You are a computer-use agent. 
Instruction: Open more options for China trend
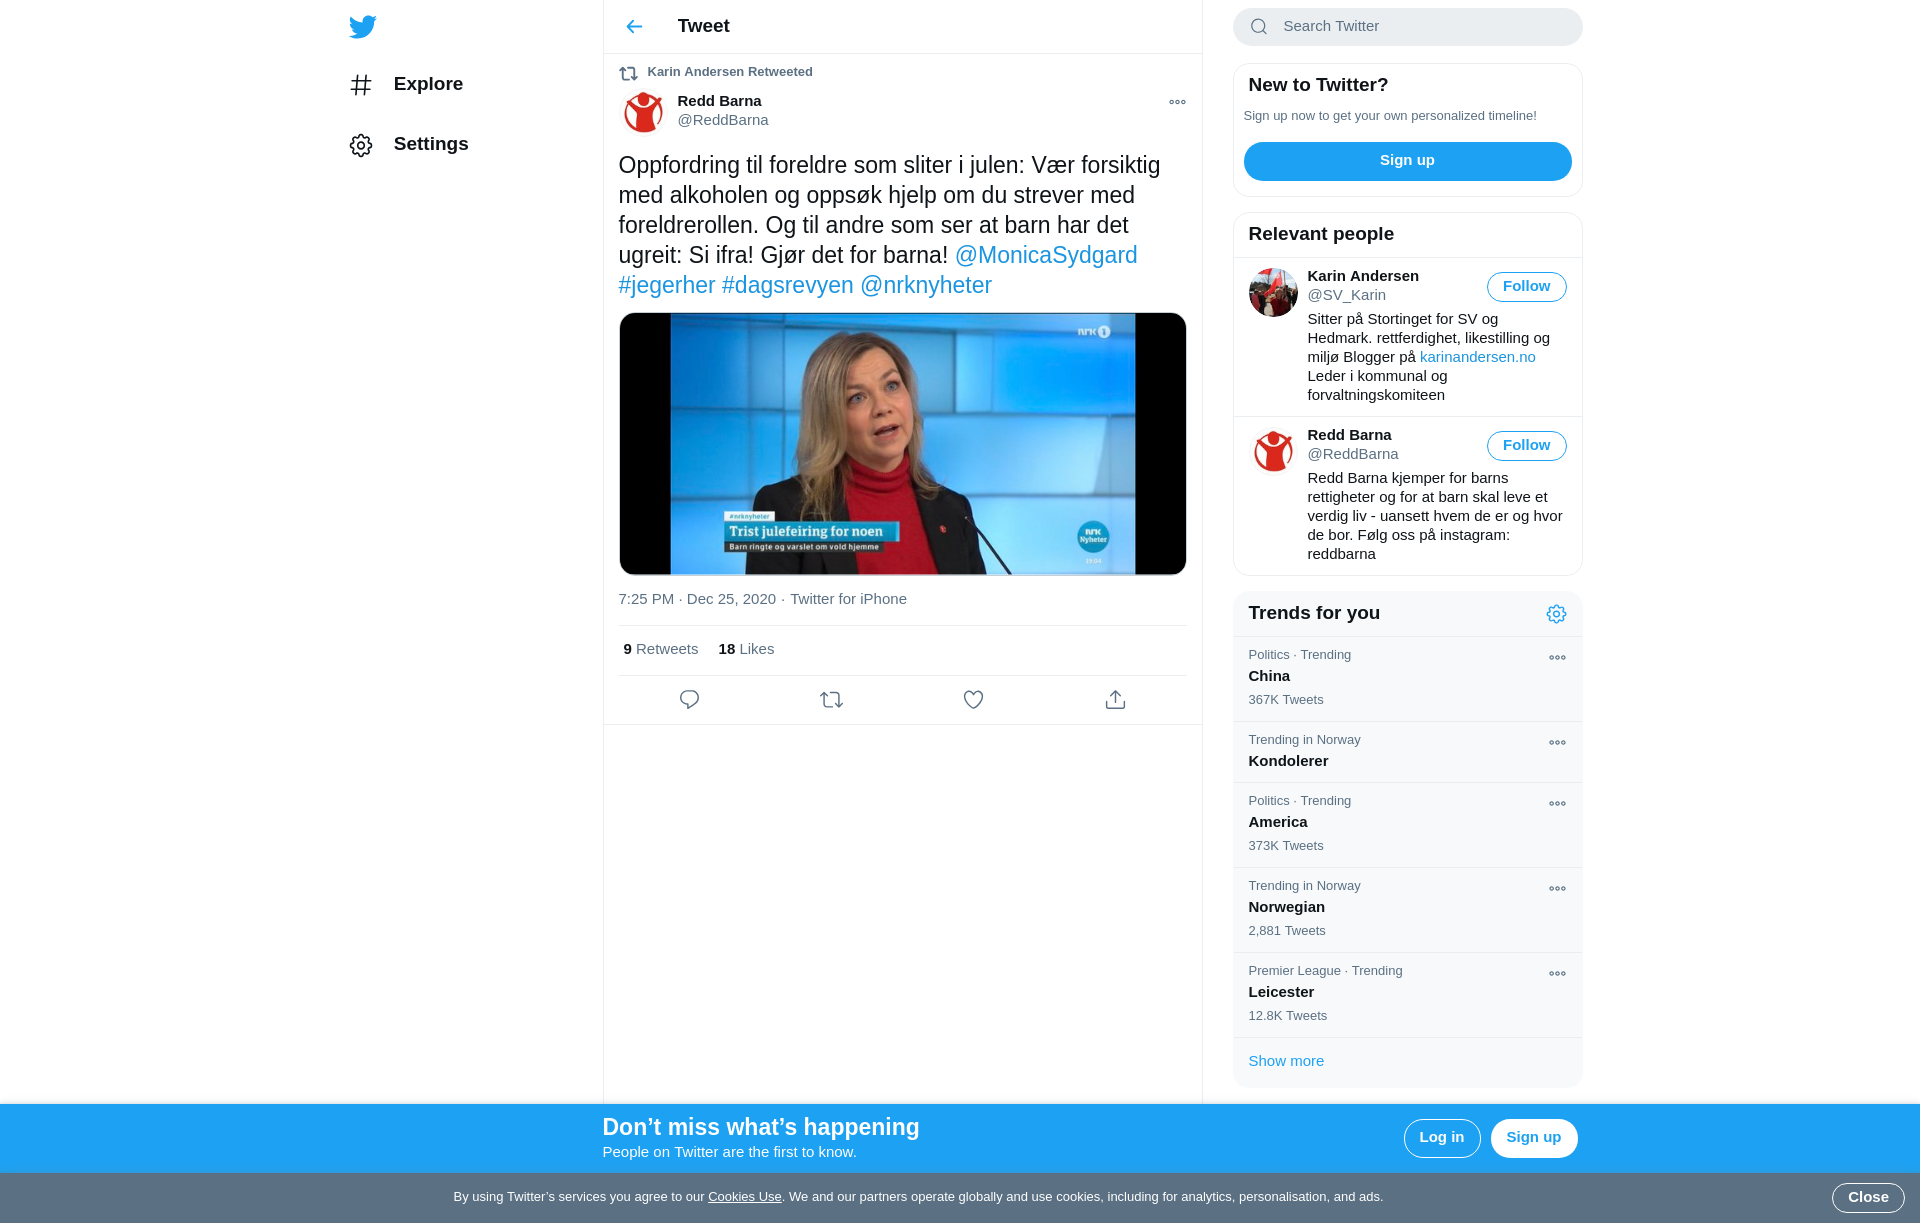(1557, 658)
